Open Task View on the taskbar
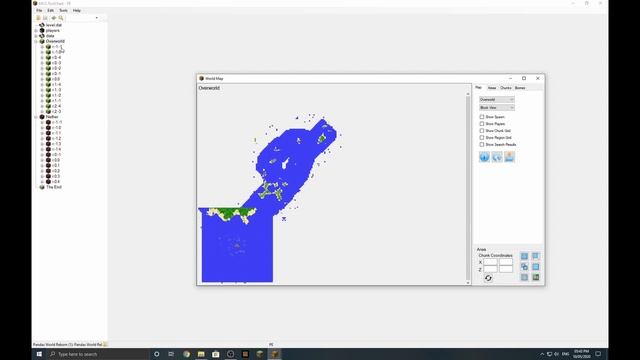 171,354
